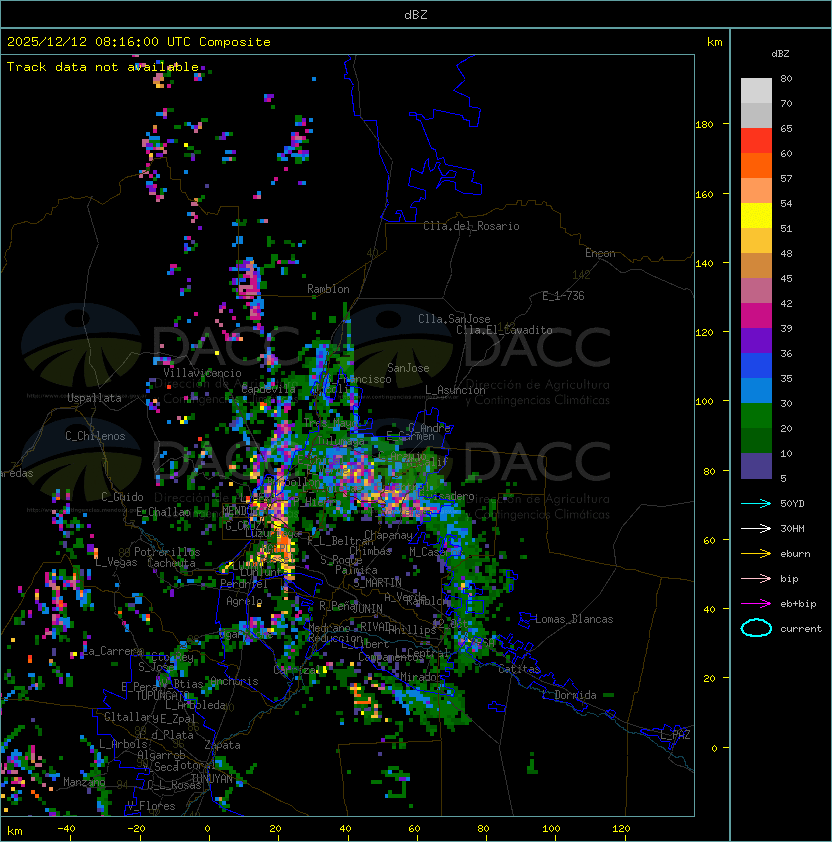
Task: Click the 'JUNIN' map label
Action: point(367,608)
